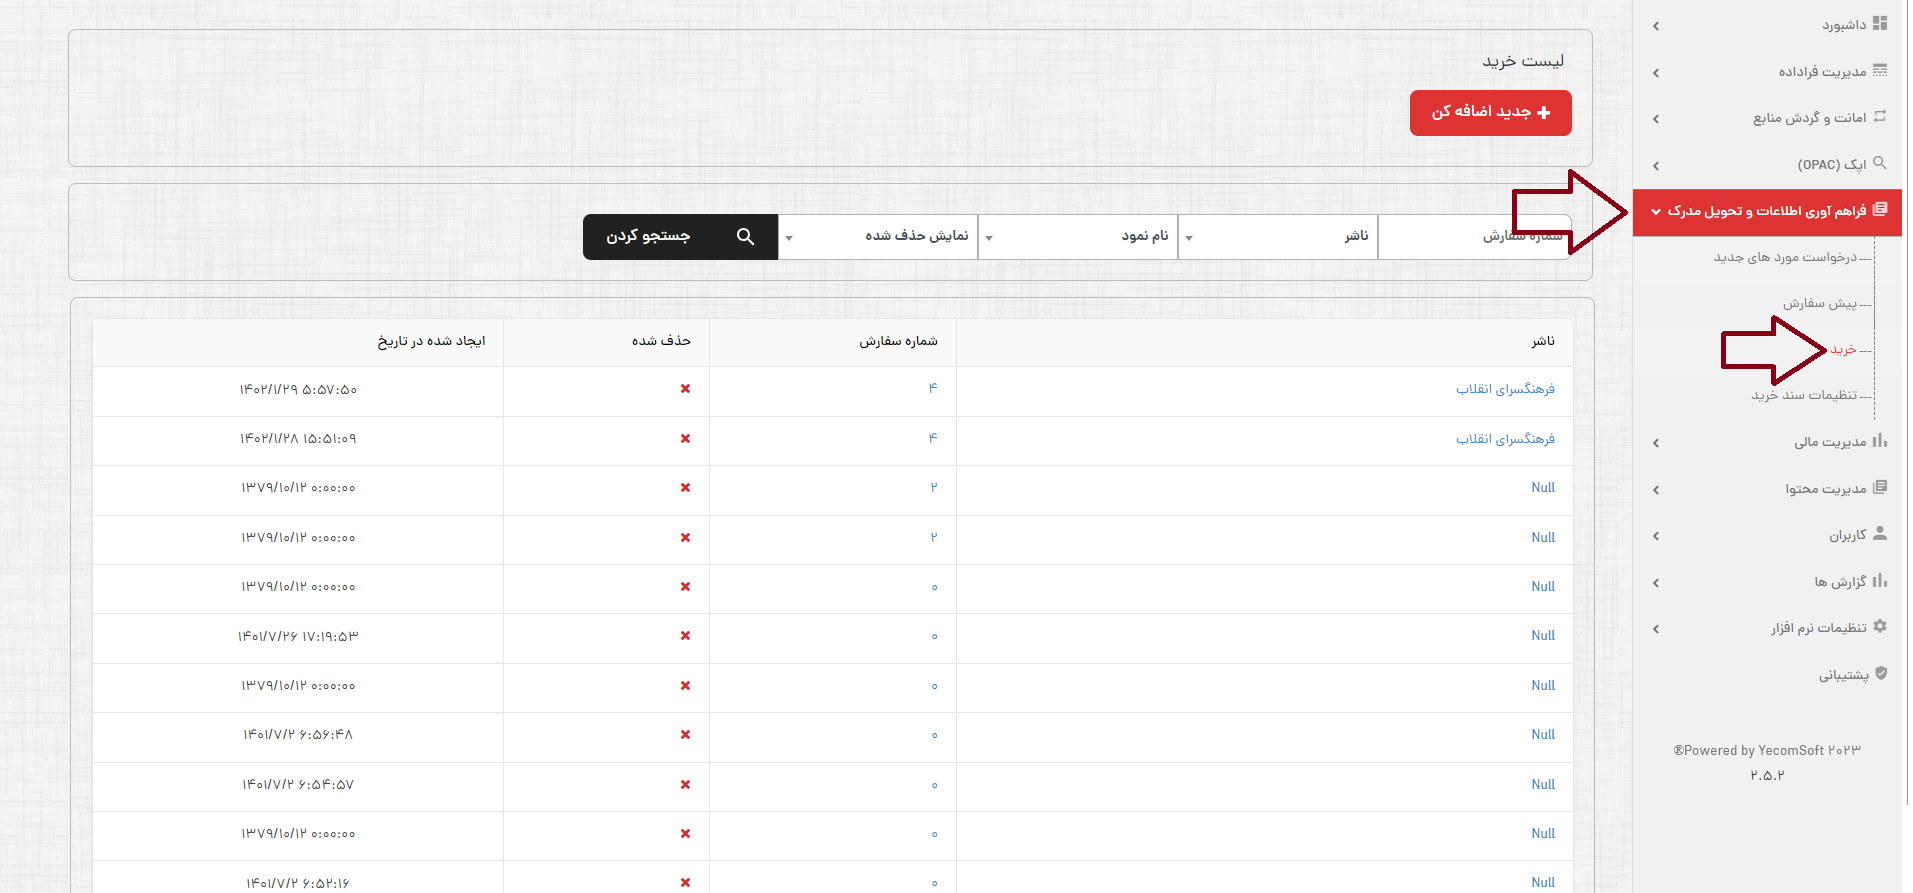Expand the reports (گزارش ها) menu chevron

[x=1656, y=582]
